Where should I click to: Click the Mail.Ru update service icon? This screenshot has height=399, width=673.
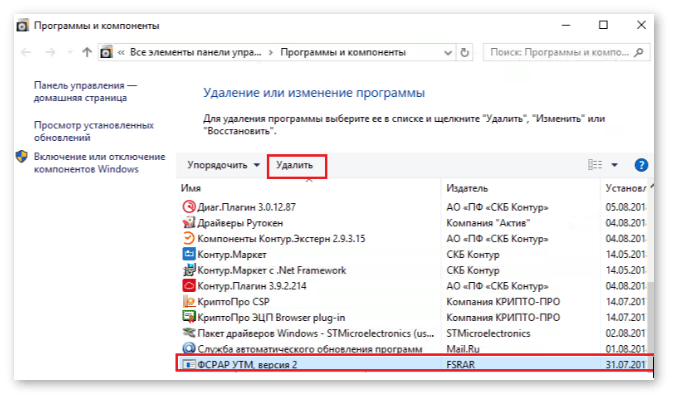click(189, 348)
